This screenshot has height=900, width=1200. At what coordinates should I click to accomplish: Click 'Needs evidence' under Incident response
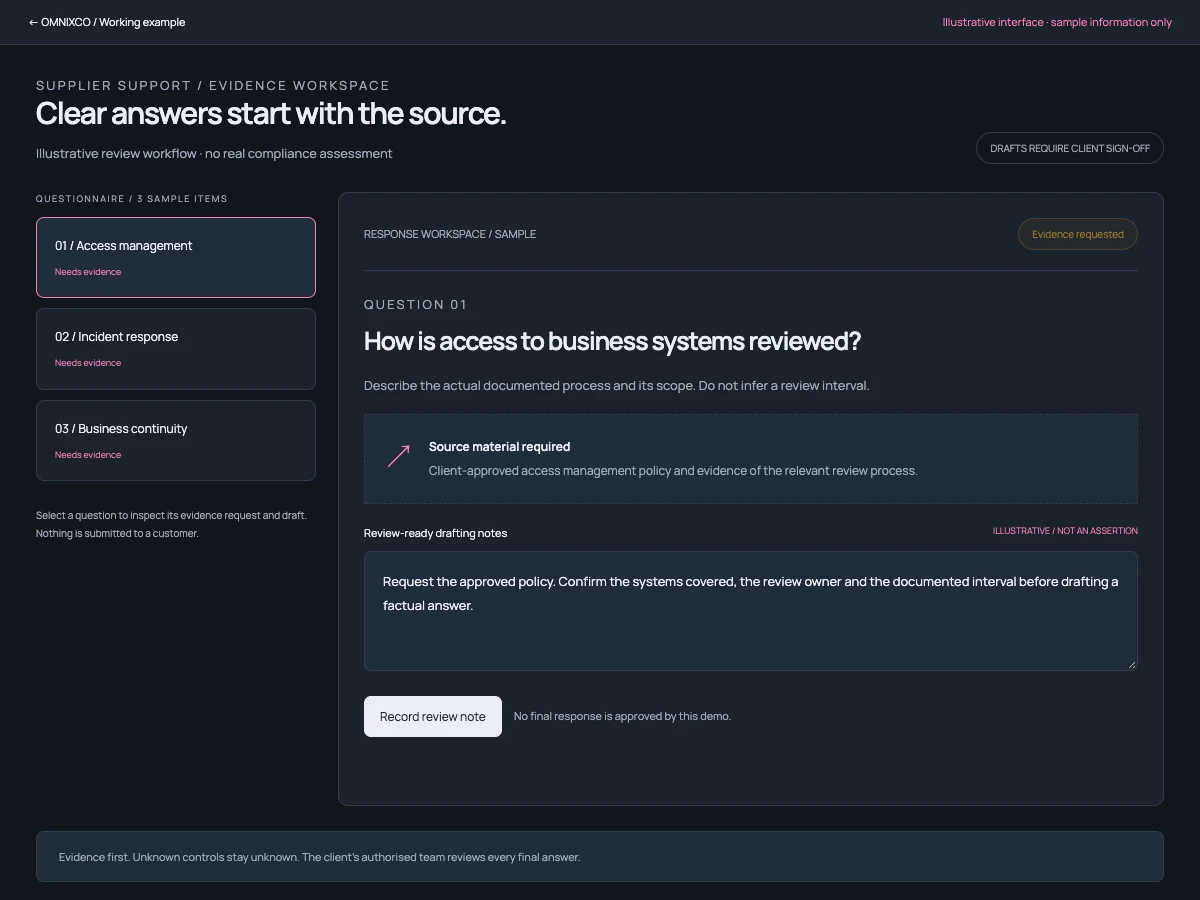tap(88, 363)
